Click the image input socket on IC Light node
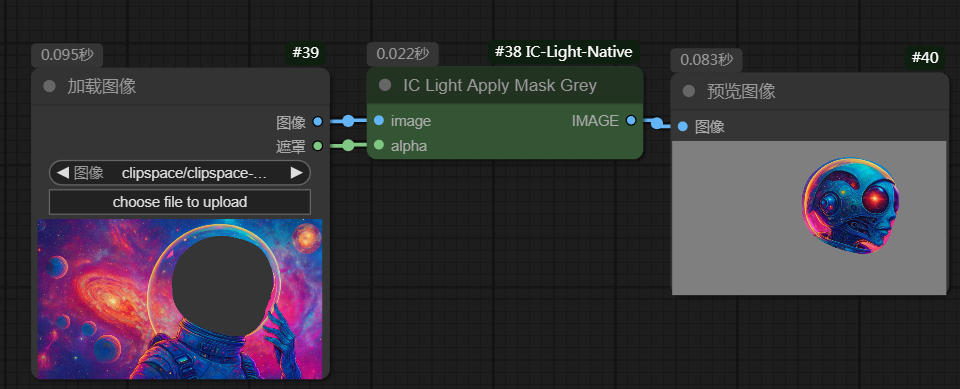The width and height of the screenshot is (960, 389). click(x=378, y=121)
